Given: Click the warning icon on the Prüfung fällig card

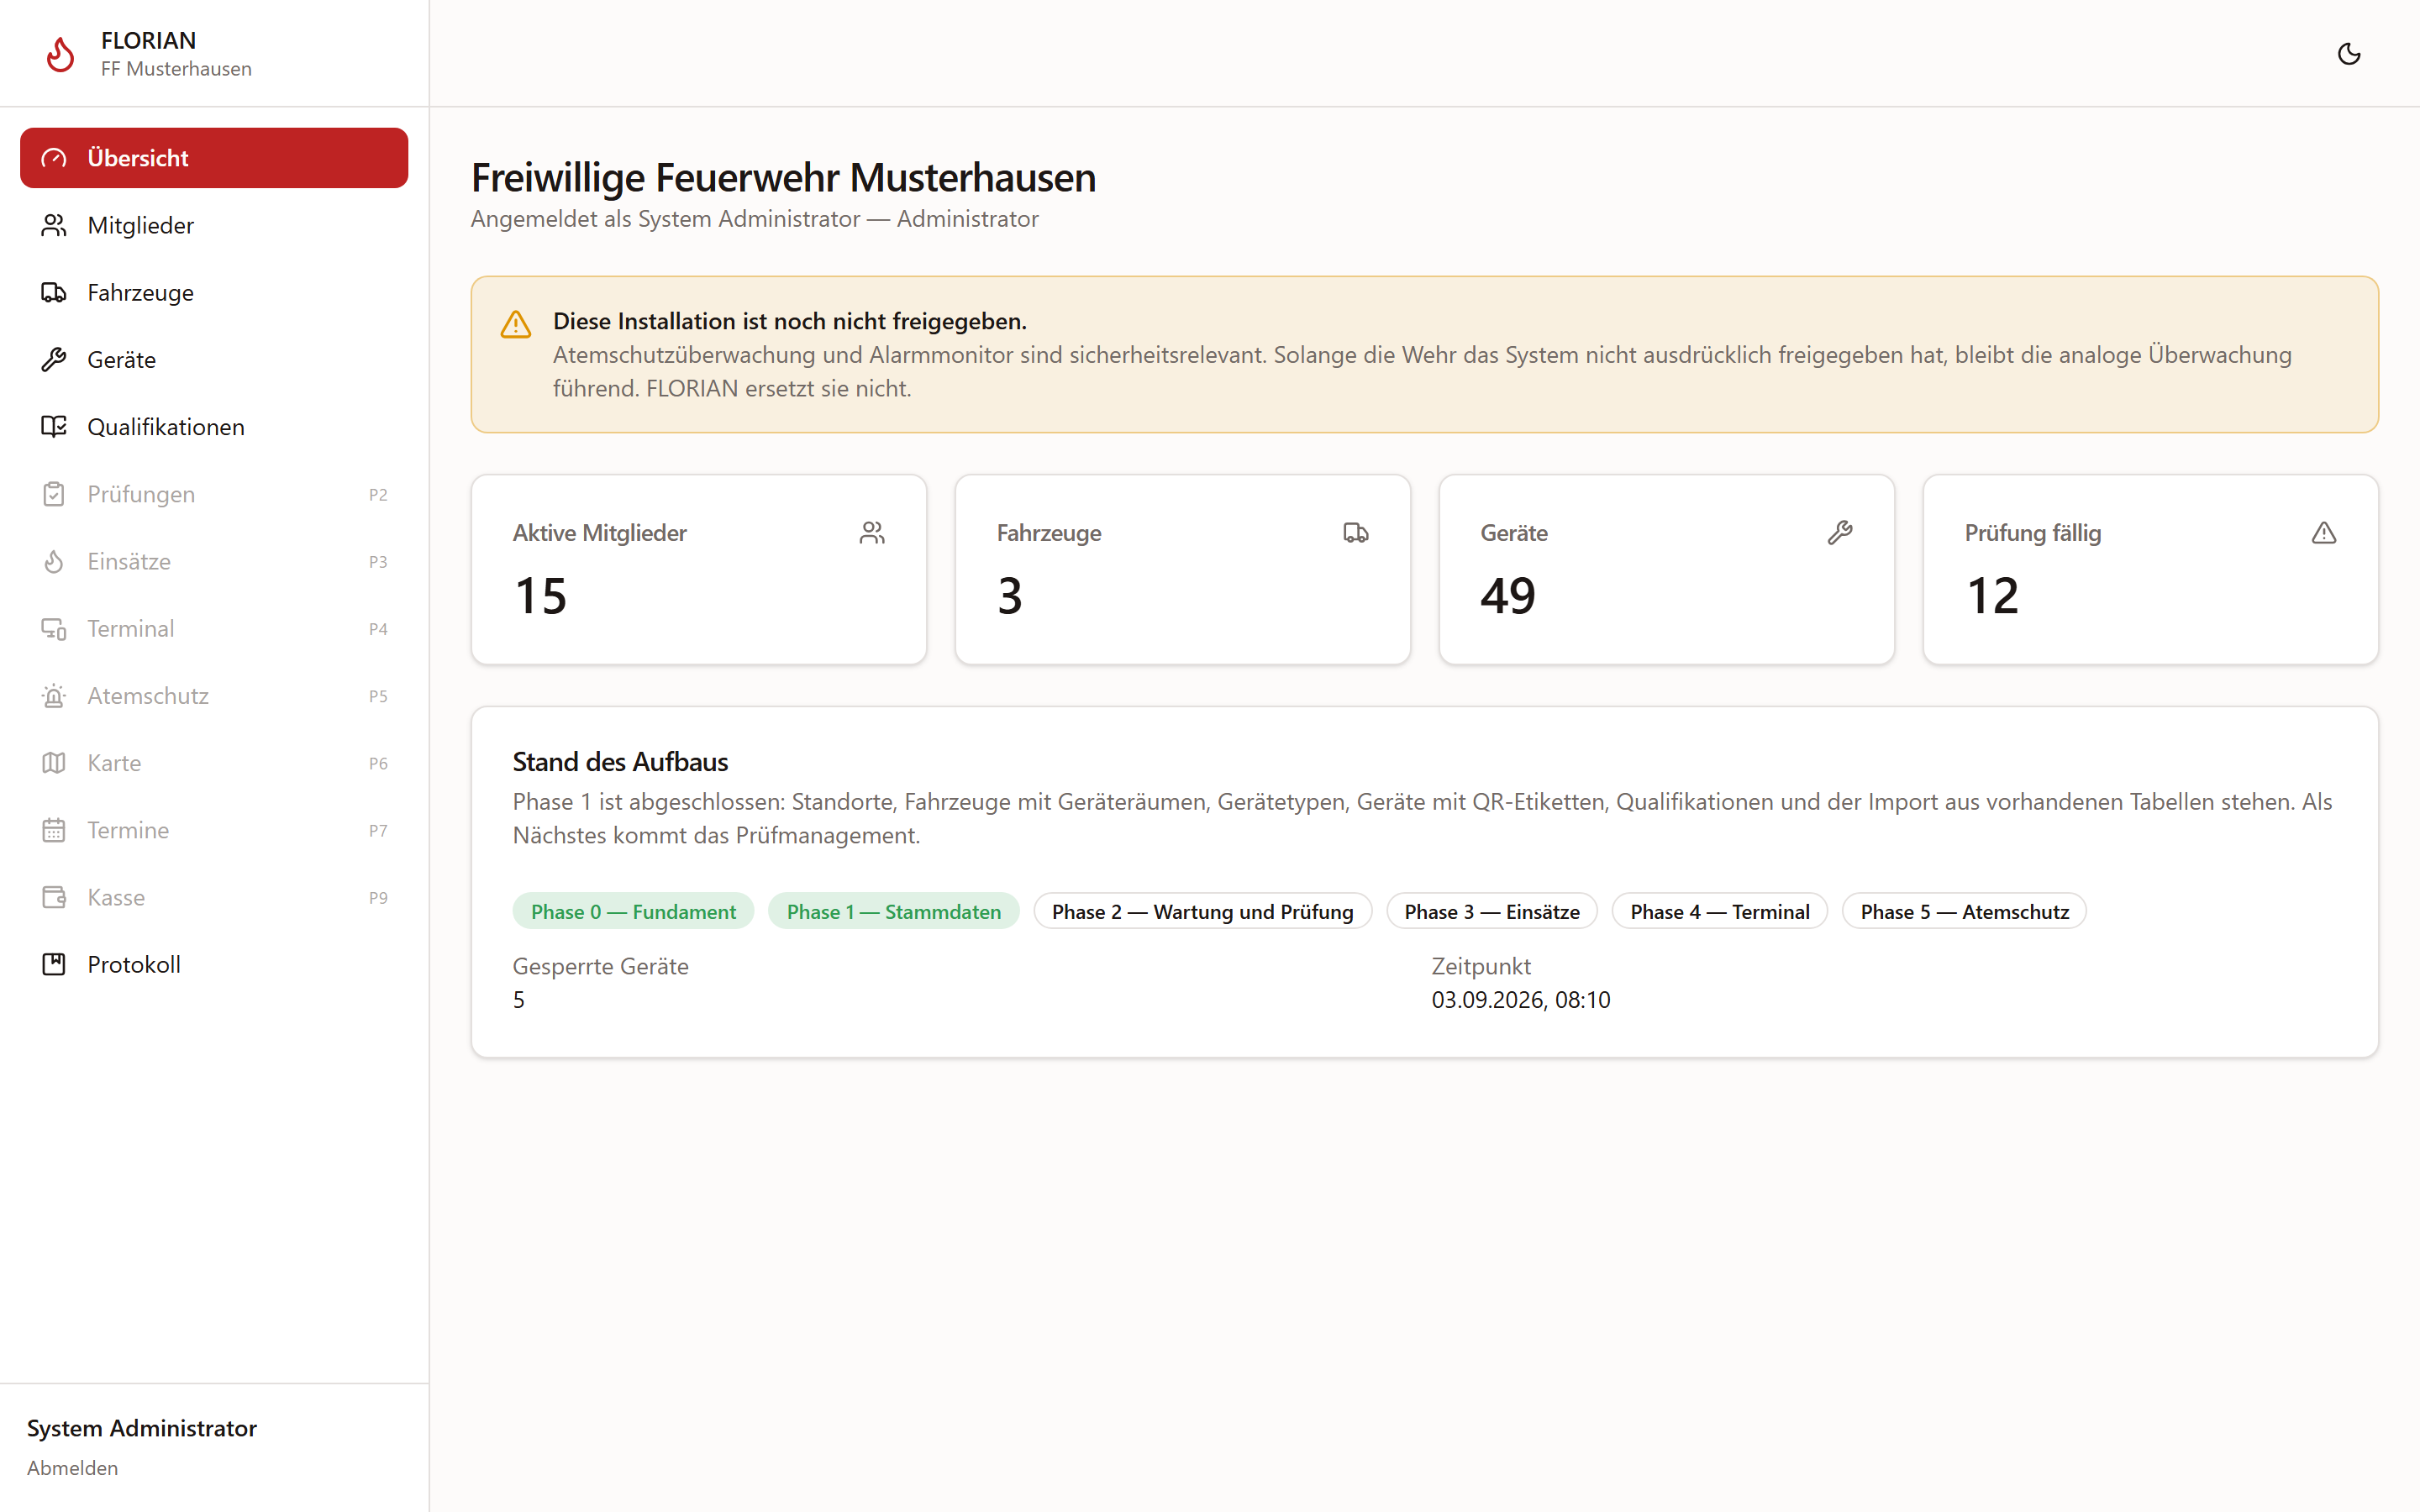Looking at the screenshot, I should click(2324, 533).
